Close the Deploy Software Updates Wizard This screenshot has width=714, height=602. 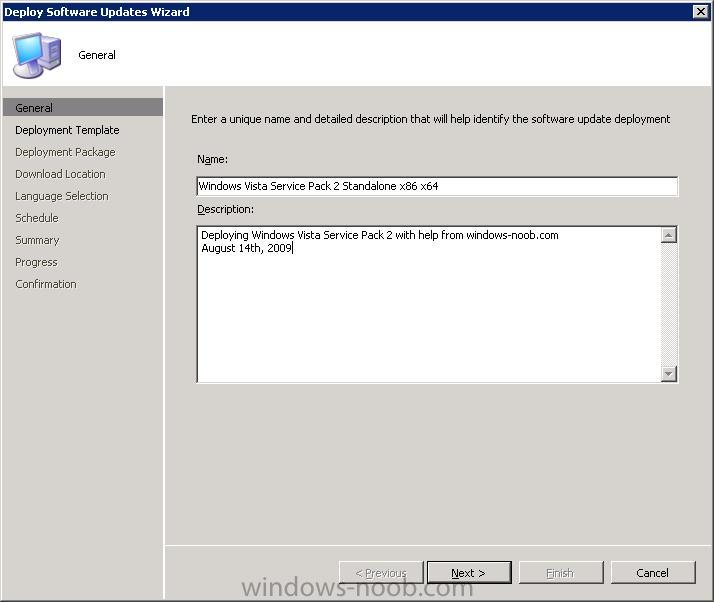pos(700,11)
